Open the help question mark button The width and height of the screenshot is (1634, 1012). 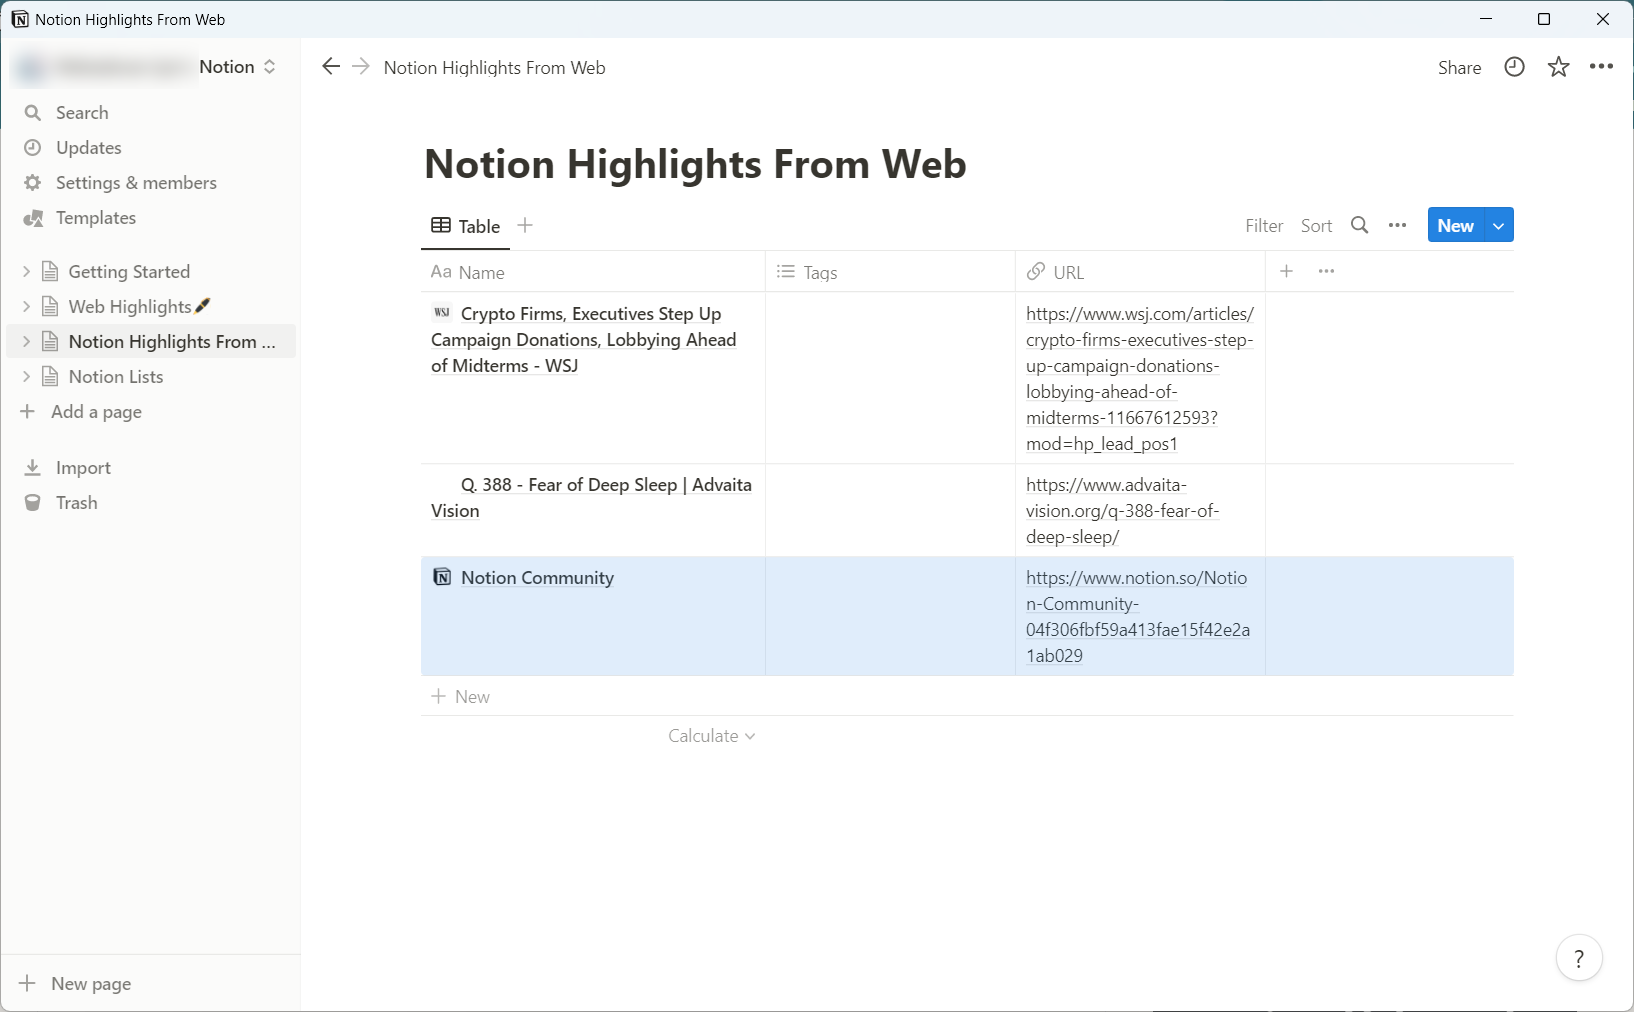pos(1580,959)
